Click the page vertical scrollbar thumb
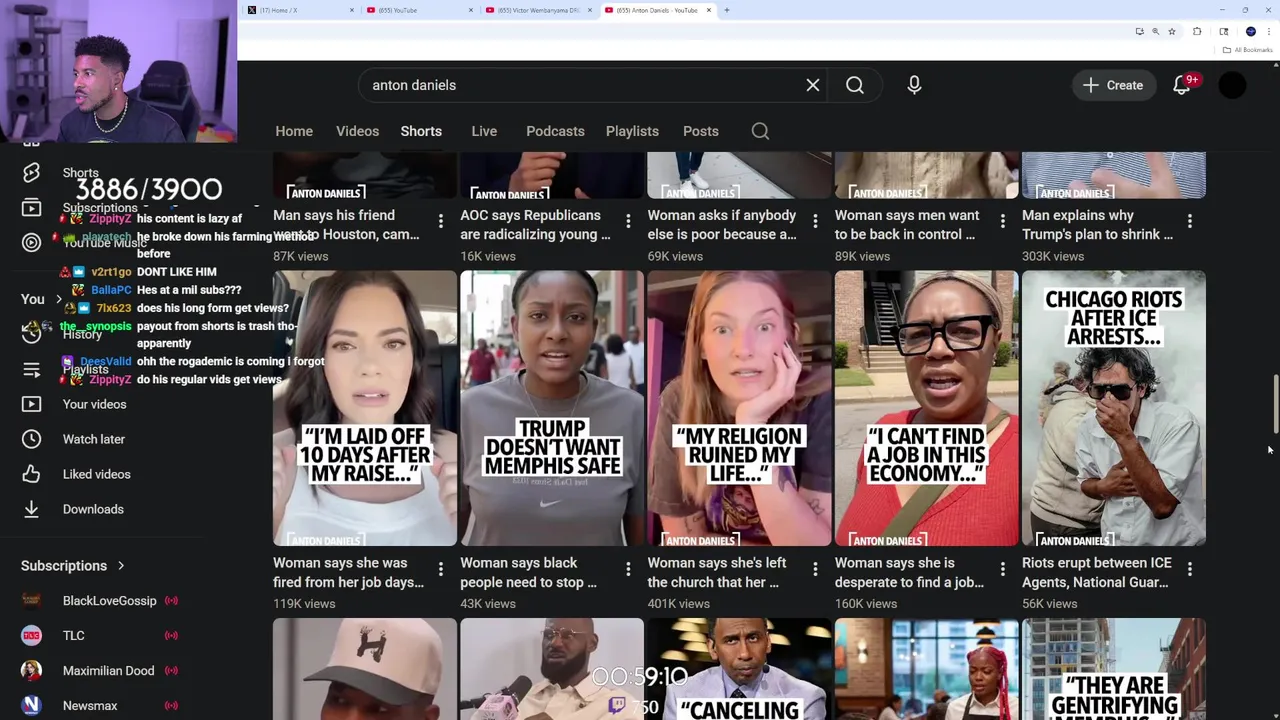The image size is (1280, 720). 1275,405
